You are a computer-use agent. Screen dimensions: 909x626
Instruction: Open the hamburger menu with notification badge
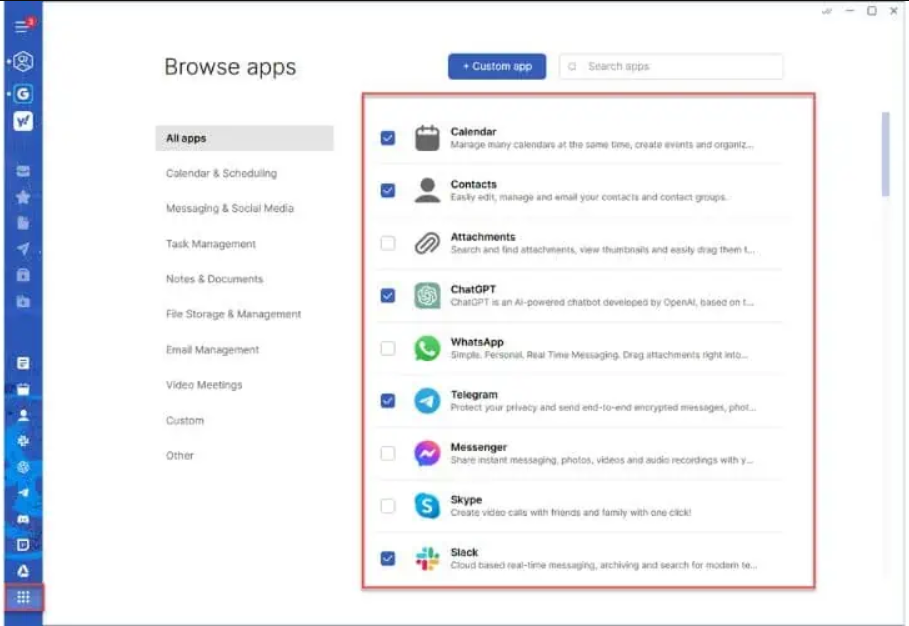[23, 26]
